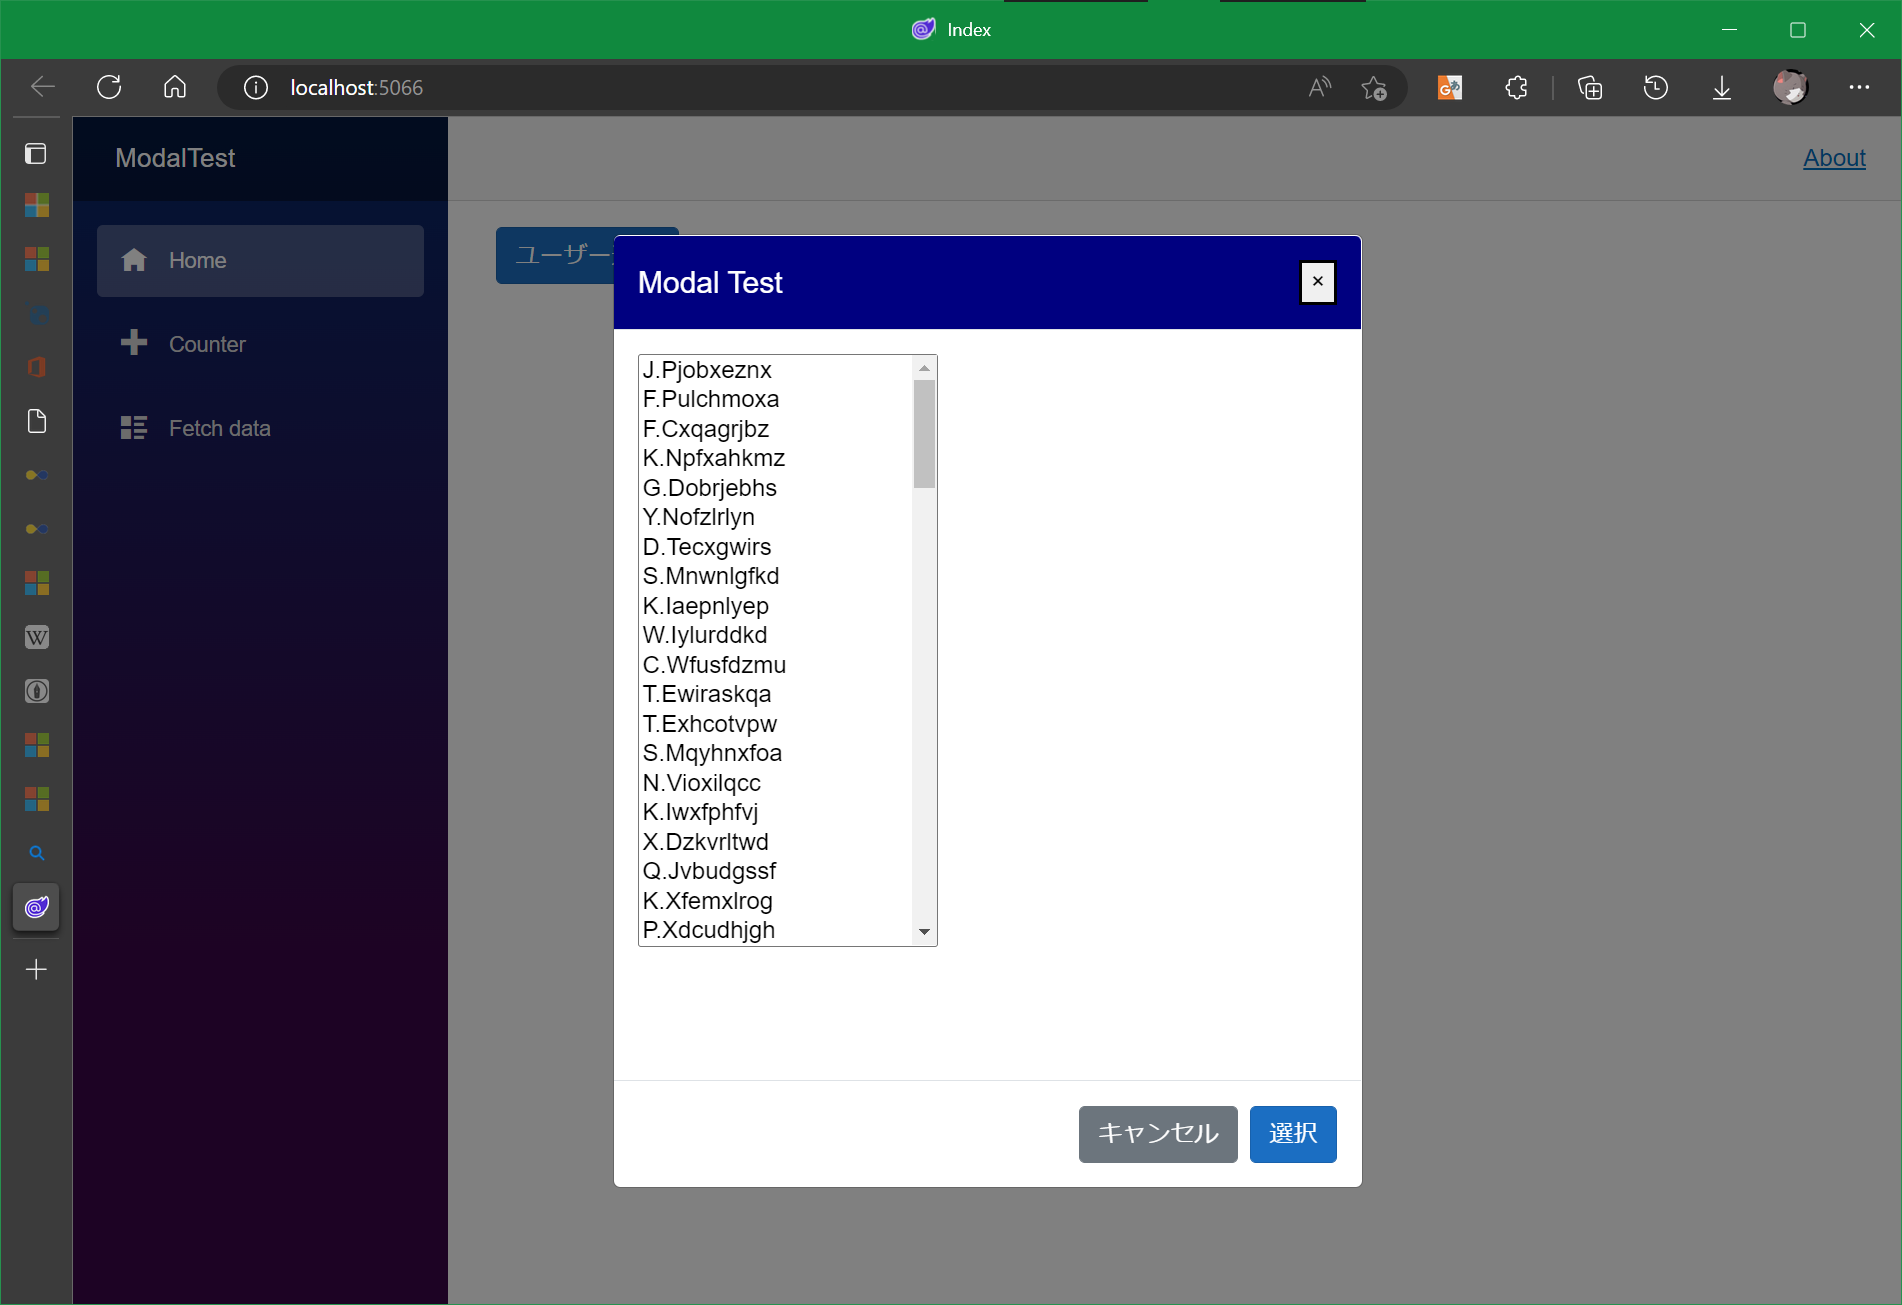Open the Counter page in the sidebar
The width and height of the screenshot is (1902, 1305).
pos(260,344)
